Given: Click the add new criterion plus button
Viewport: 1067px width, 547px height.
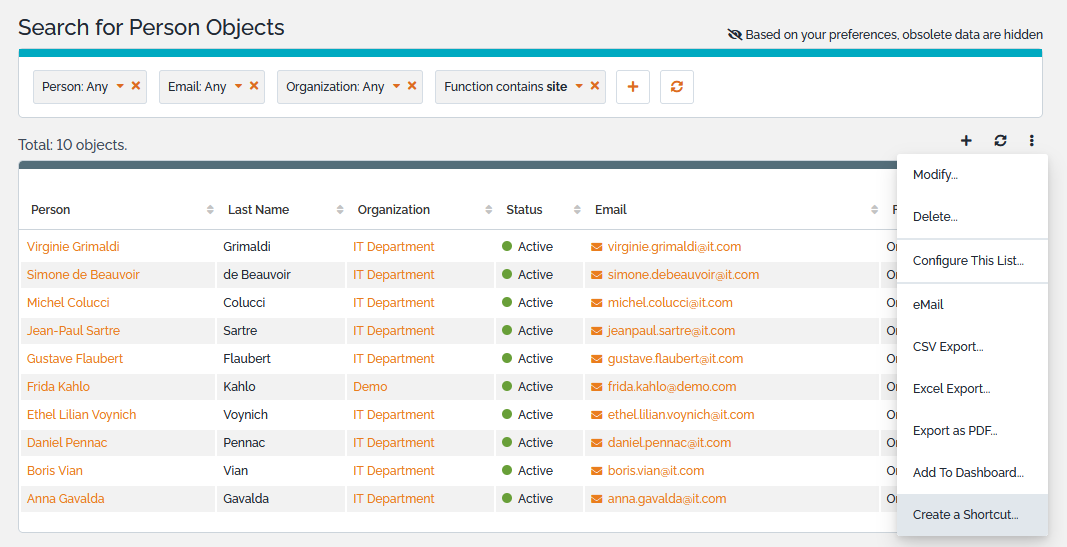Looking at the screenshot, I should pyautogui.click(x=632, y=87).
